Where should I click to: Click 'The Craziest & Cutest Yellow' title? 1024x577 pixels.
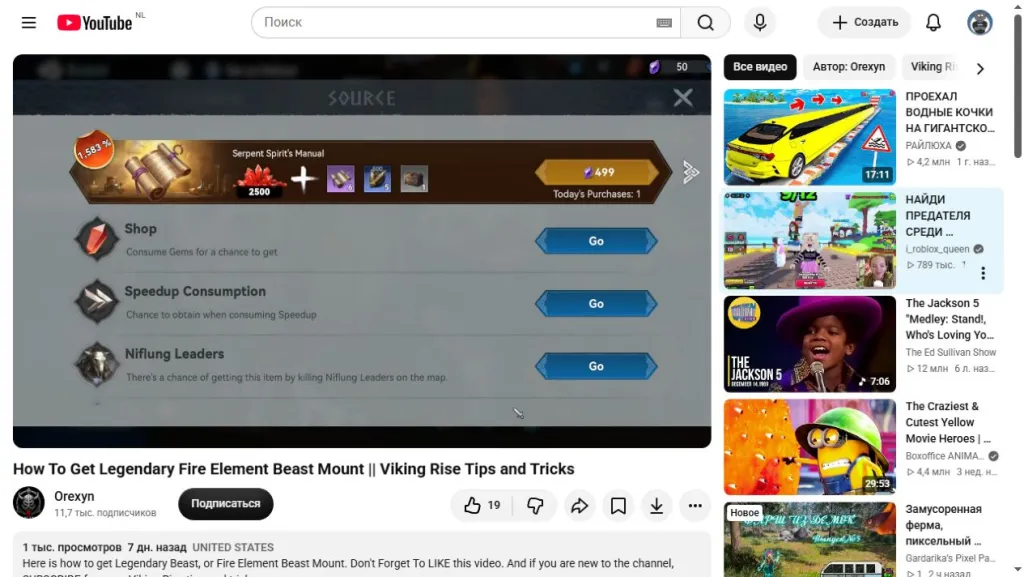(x=948, y=422)
